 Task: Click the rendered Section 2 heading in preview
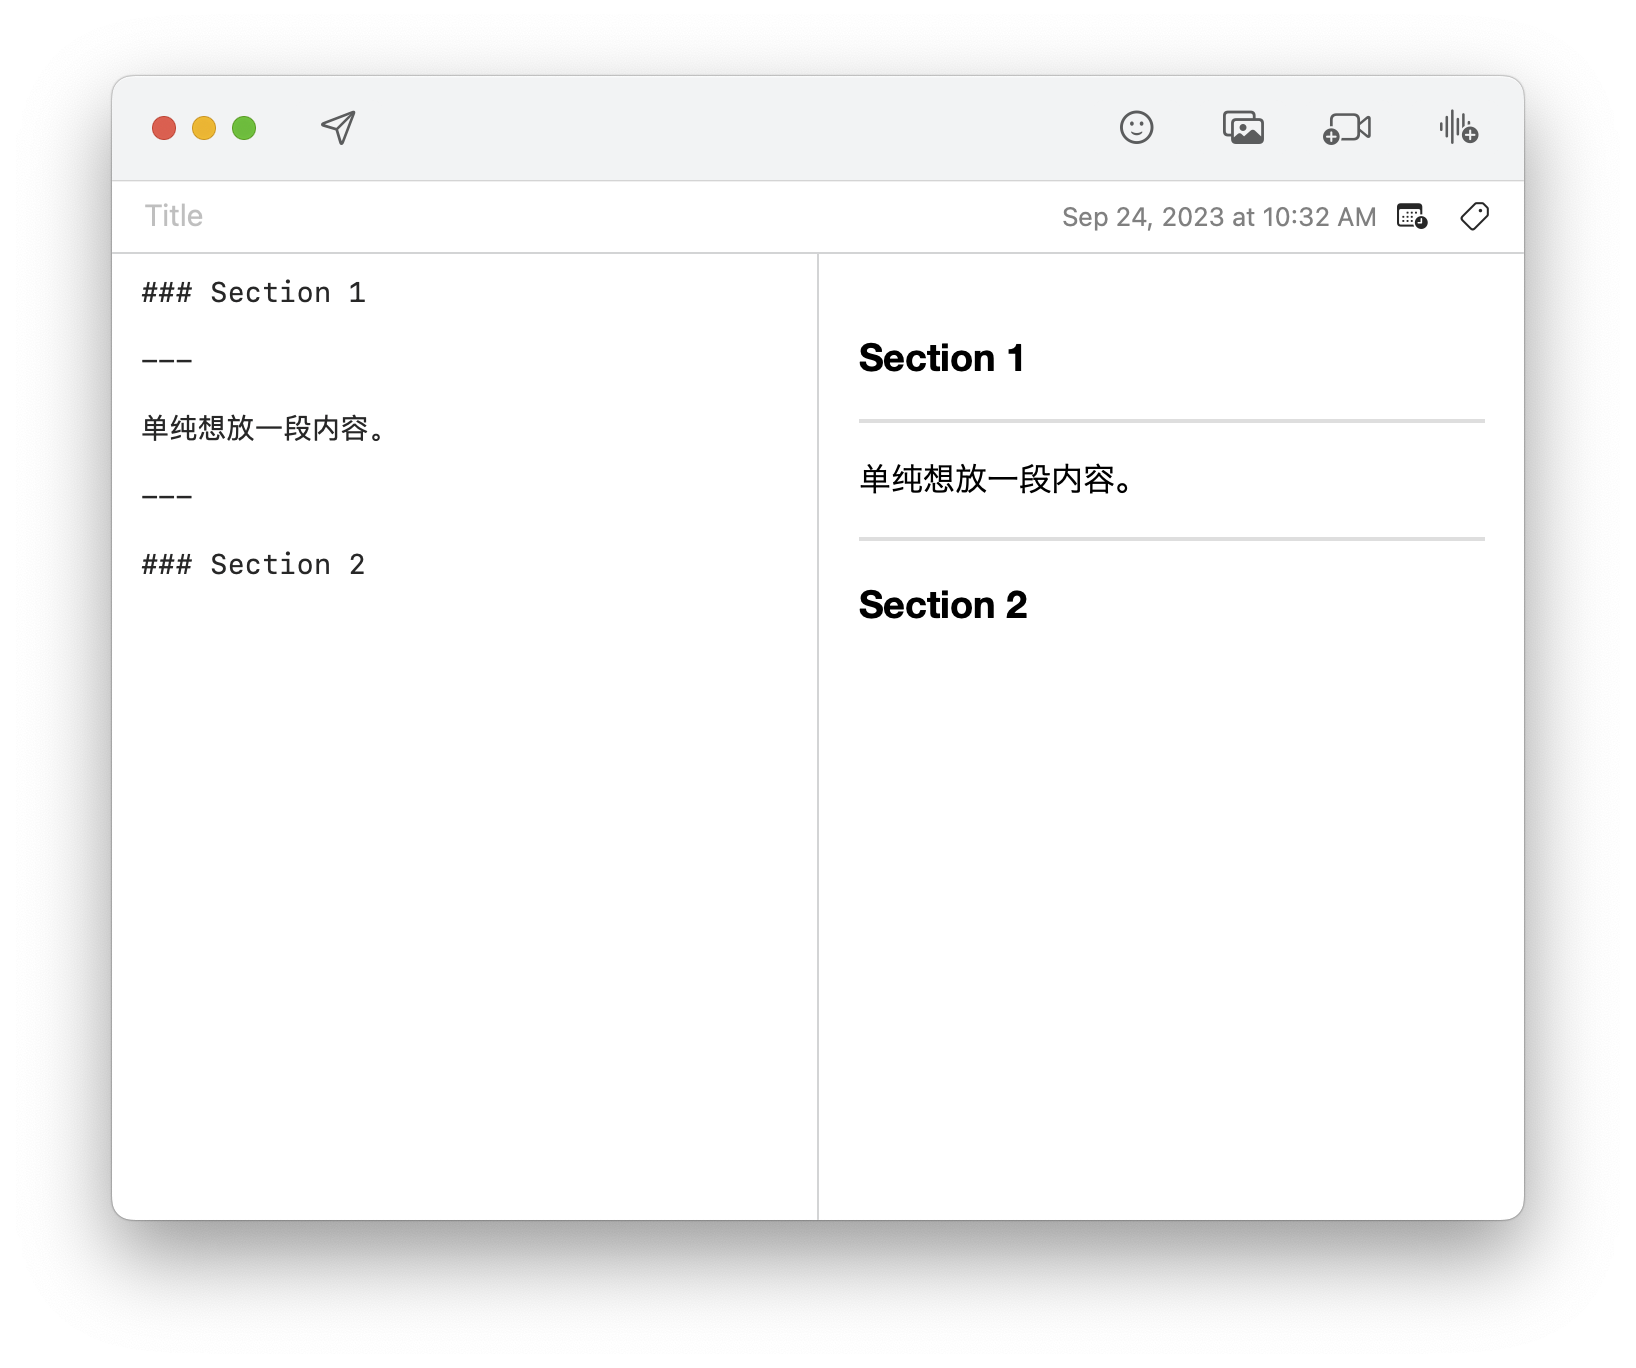942,605
